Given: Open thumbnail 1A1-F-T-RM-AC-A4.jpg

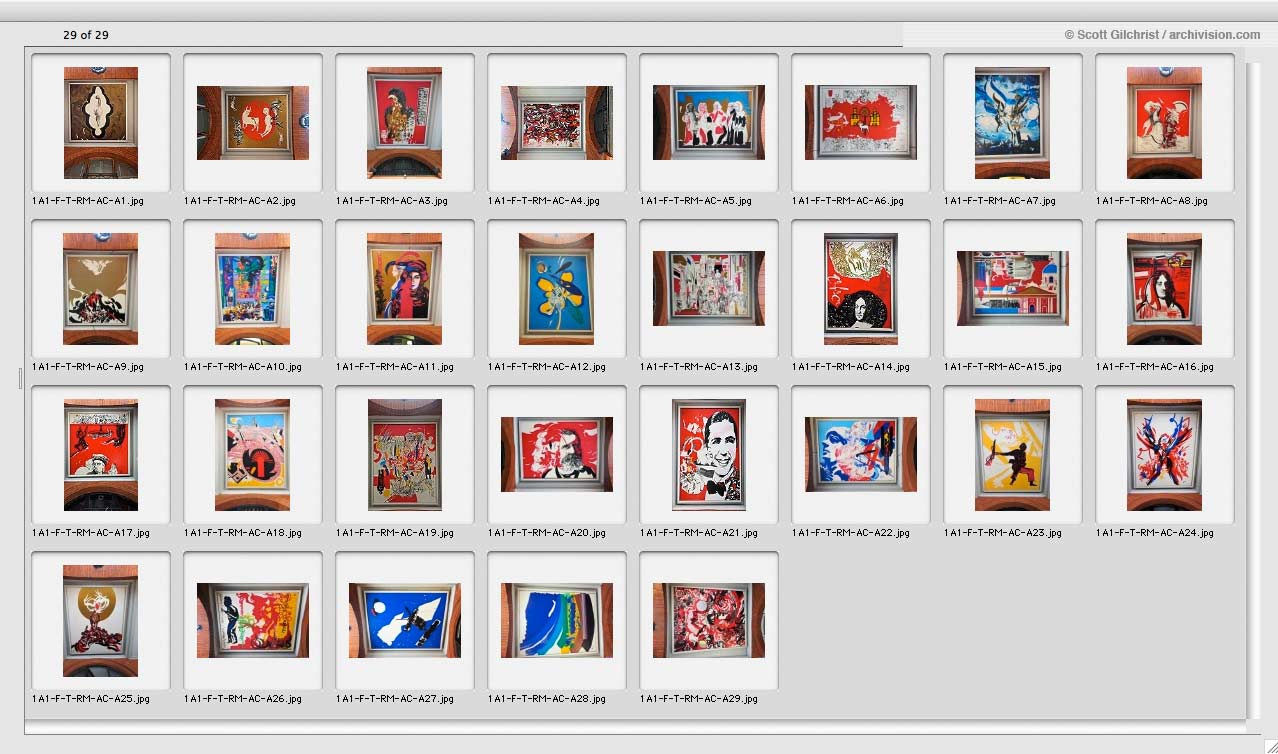Looking at the screenshot, I should [x=557, y=123].
